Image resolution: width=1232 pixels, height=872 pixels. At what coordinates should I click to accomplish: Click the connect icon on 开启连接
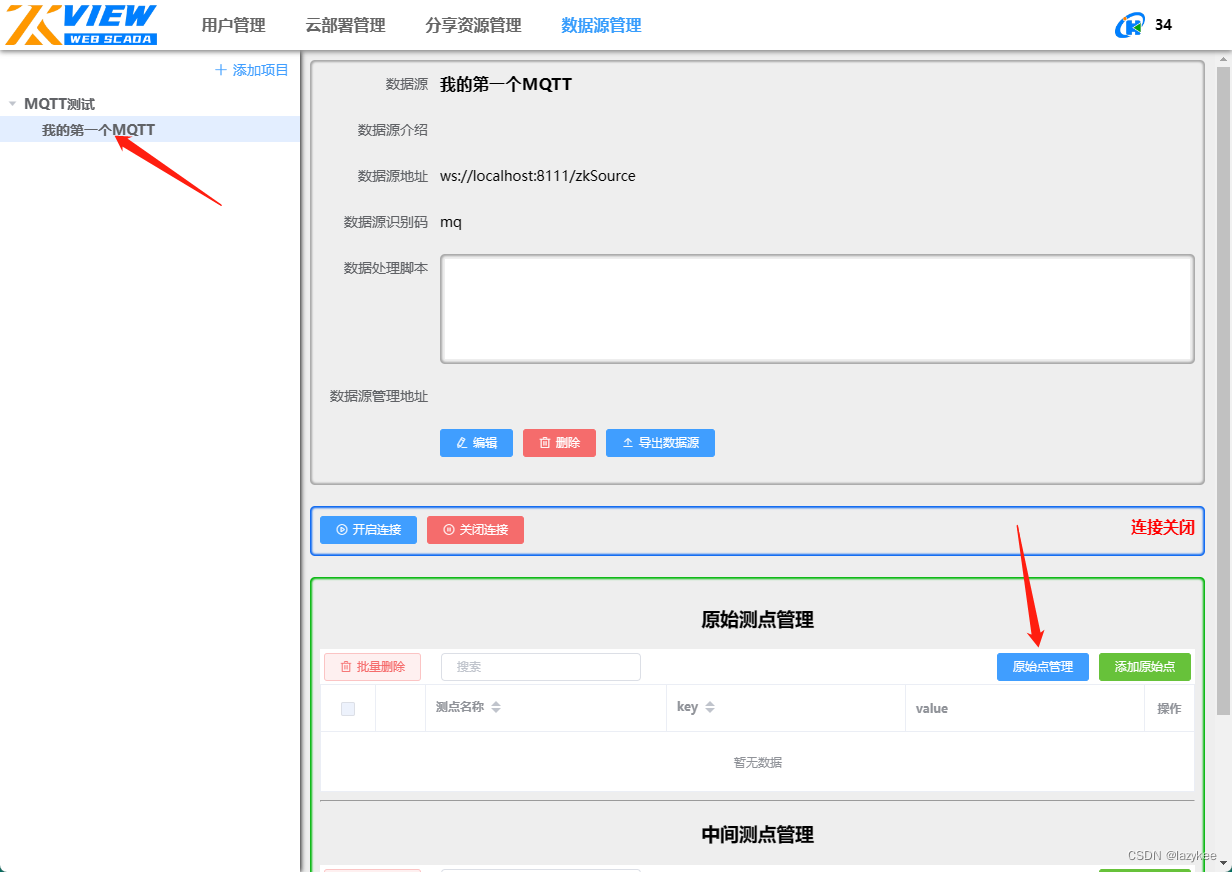[344, 530]
